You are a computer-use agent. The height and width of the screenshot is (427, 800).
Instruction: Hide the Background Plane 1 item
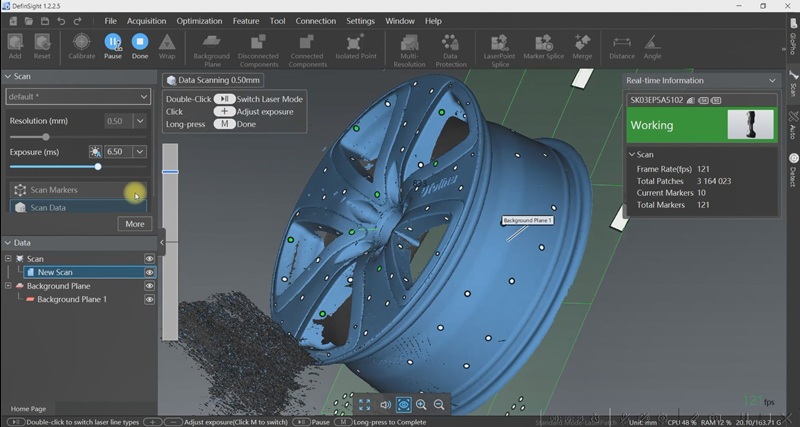150,299
